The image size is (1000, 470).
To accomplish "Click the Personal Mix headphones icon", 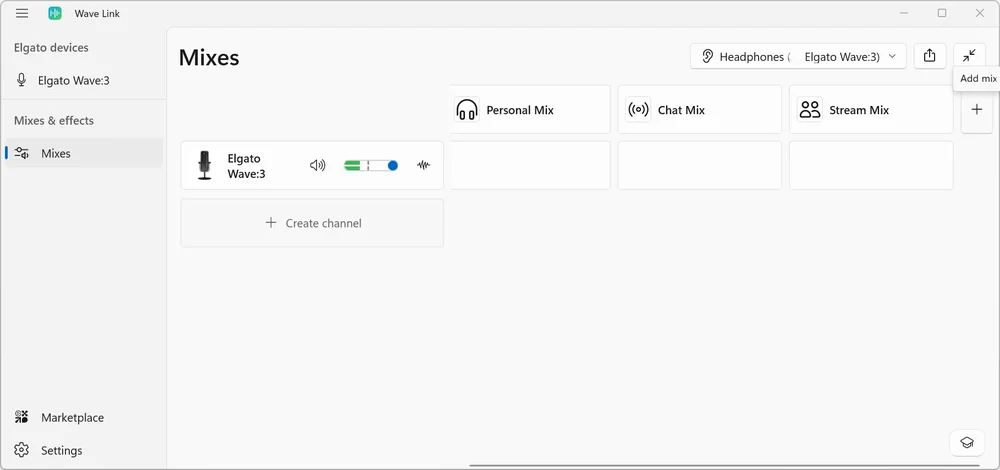I will pos(467,110).
